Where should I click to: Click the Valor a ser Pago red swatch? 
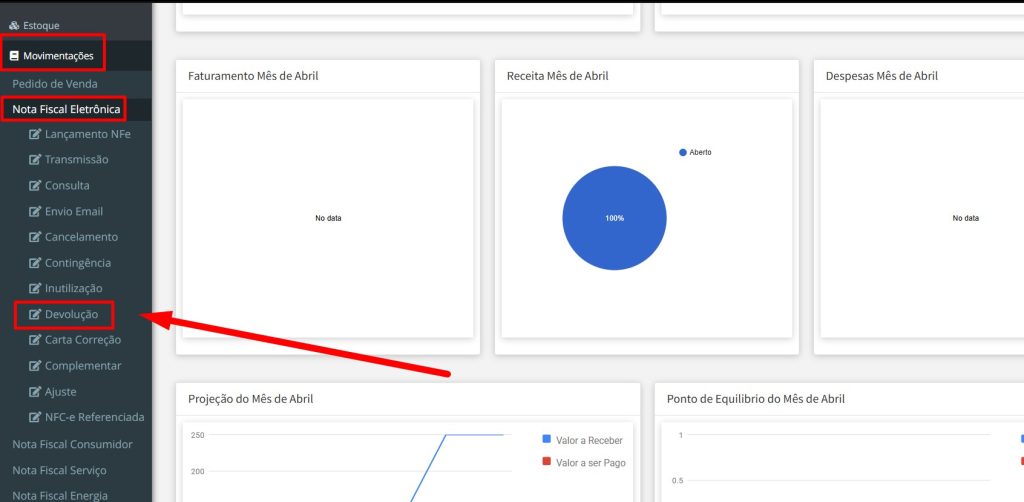click(547, 462)
